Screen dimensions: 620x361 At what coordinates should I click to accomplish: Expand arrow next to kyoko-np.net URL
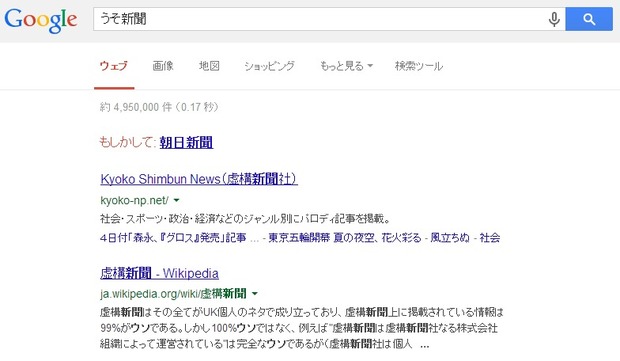(176, 200)
